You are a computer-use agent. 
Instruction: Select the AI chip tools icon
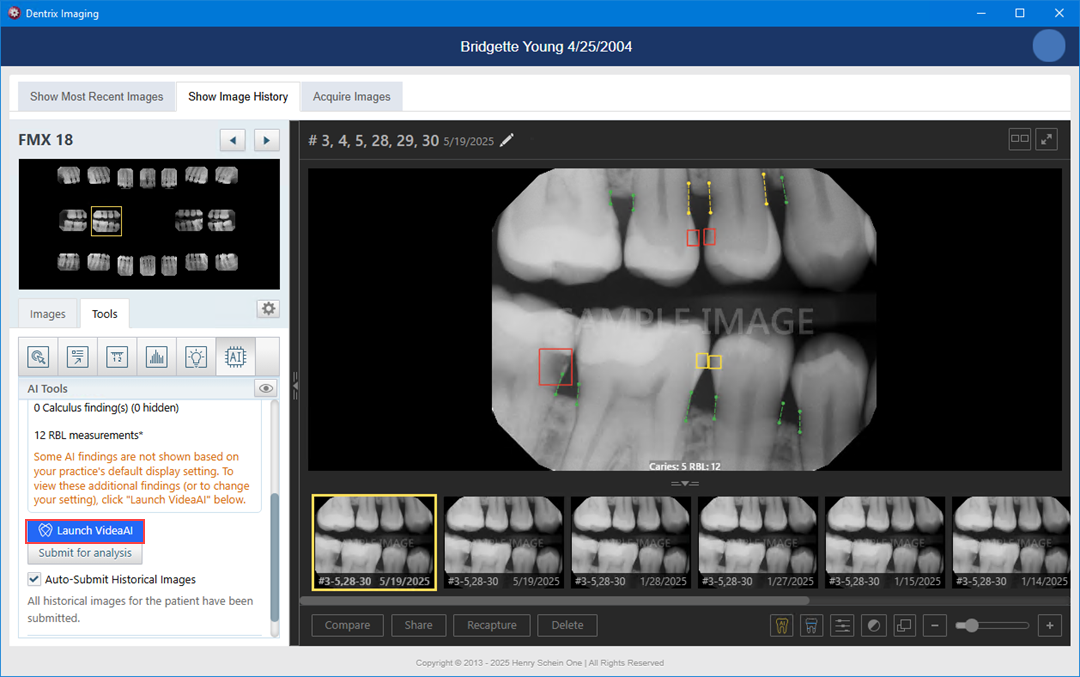235,357
